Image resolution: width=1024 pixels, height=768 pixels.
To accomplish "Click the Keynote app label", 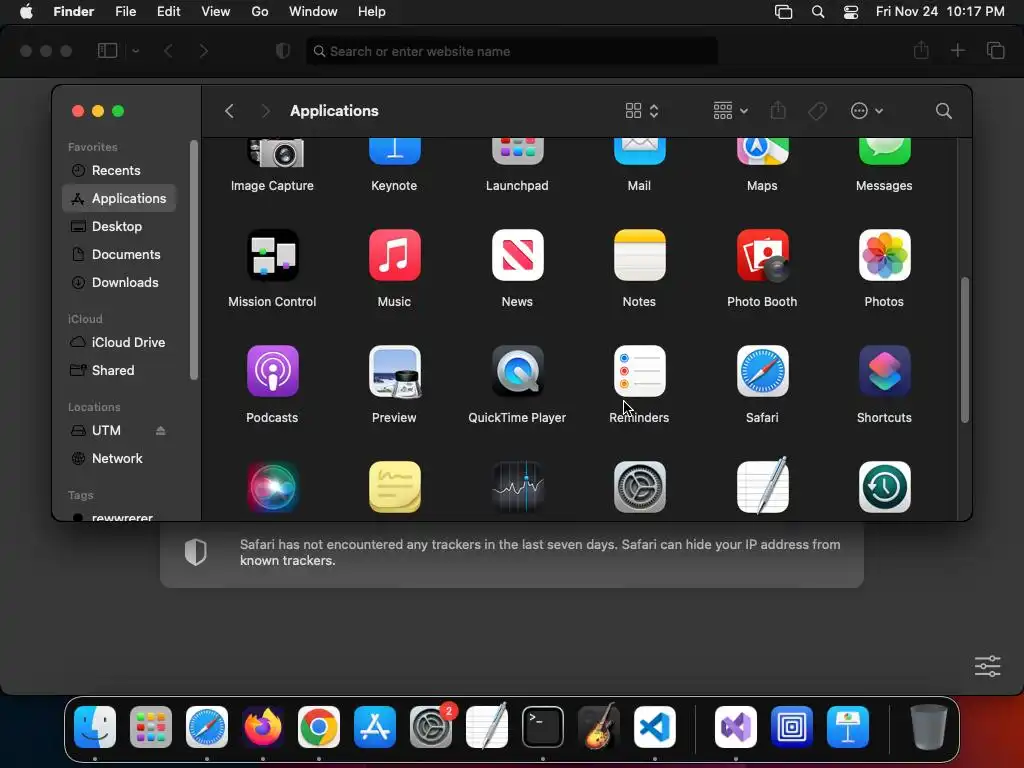I will (394, 185).
